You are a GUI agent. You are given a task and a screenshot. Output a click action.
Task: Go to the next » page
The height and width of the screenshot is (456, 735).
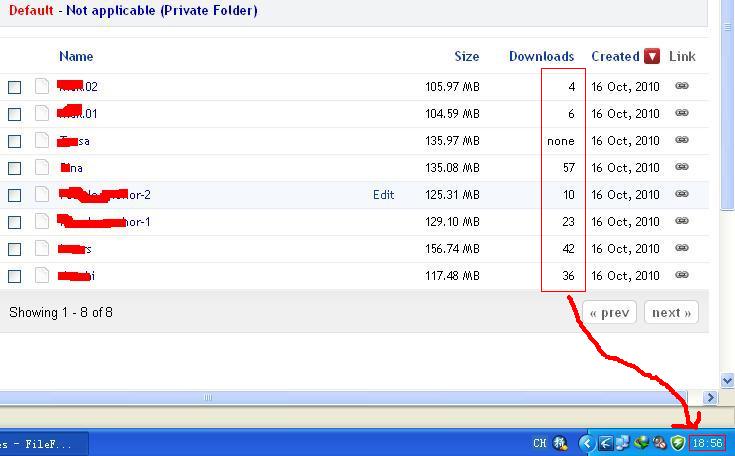[671, 312]
